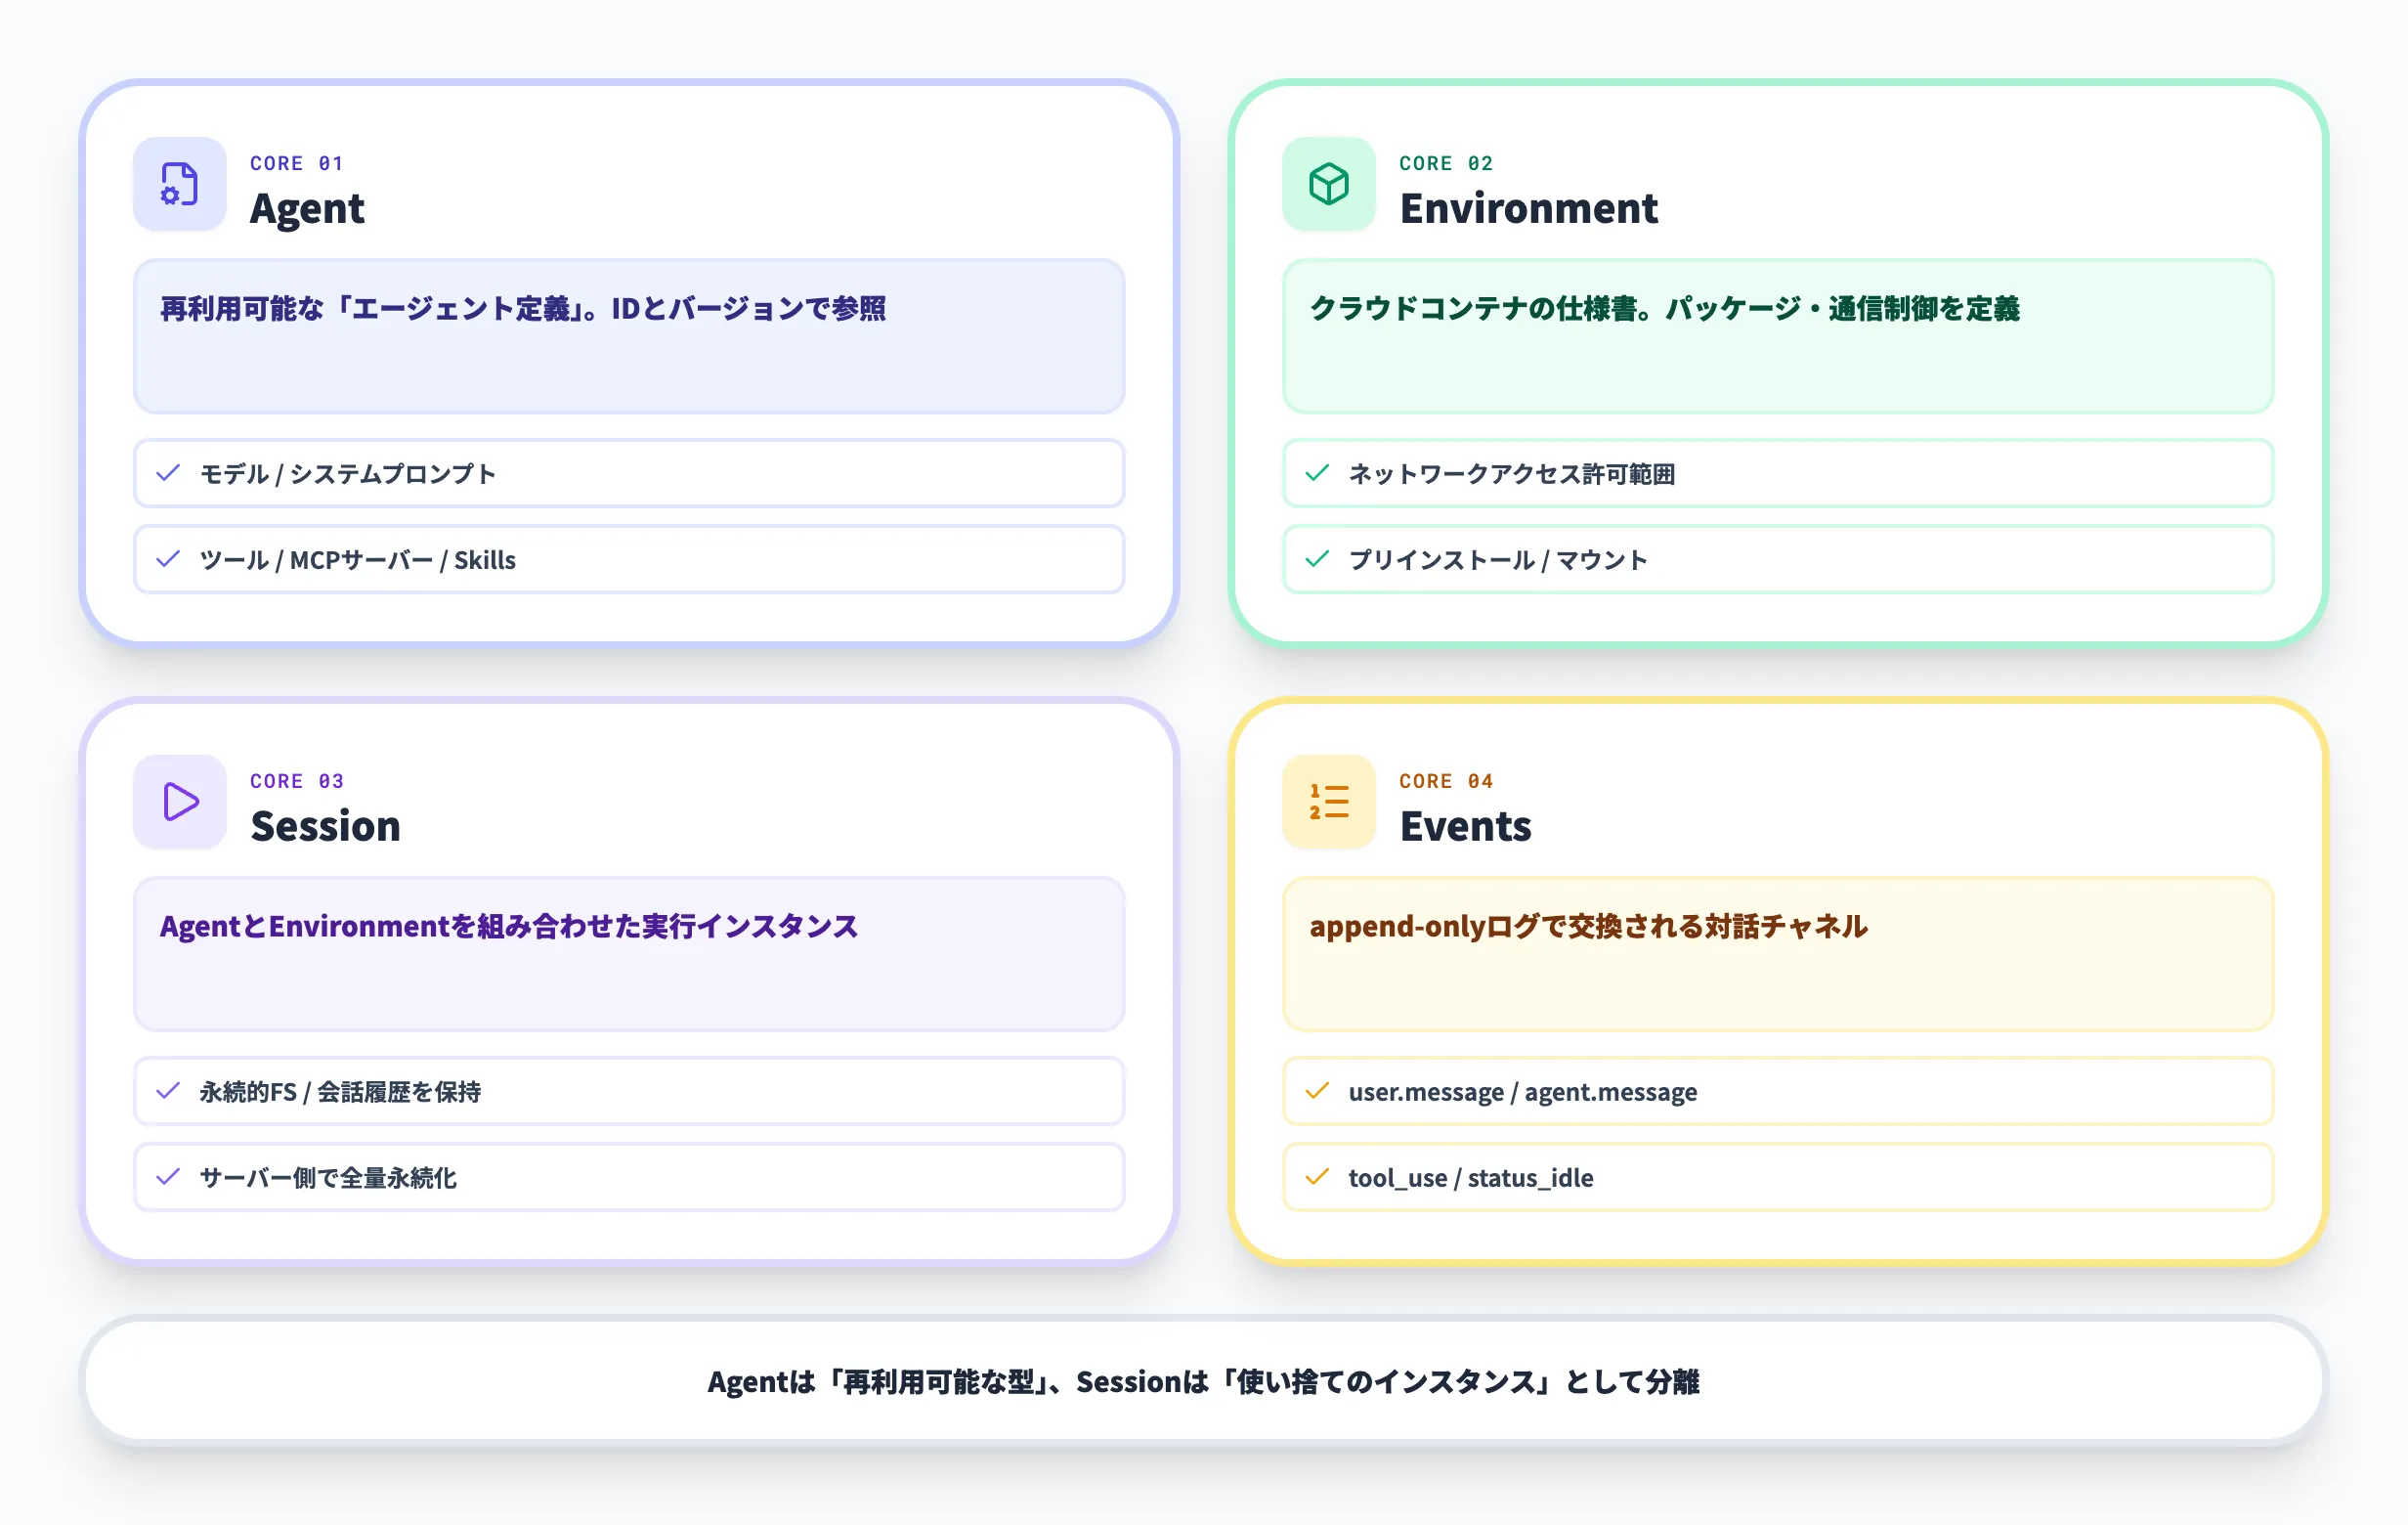The image size is (2408, 1525).
Task: Select the CORE 02 label above Environment
Action: 1445,163
